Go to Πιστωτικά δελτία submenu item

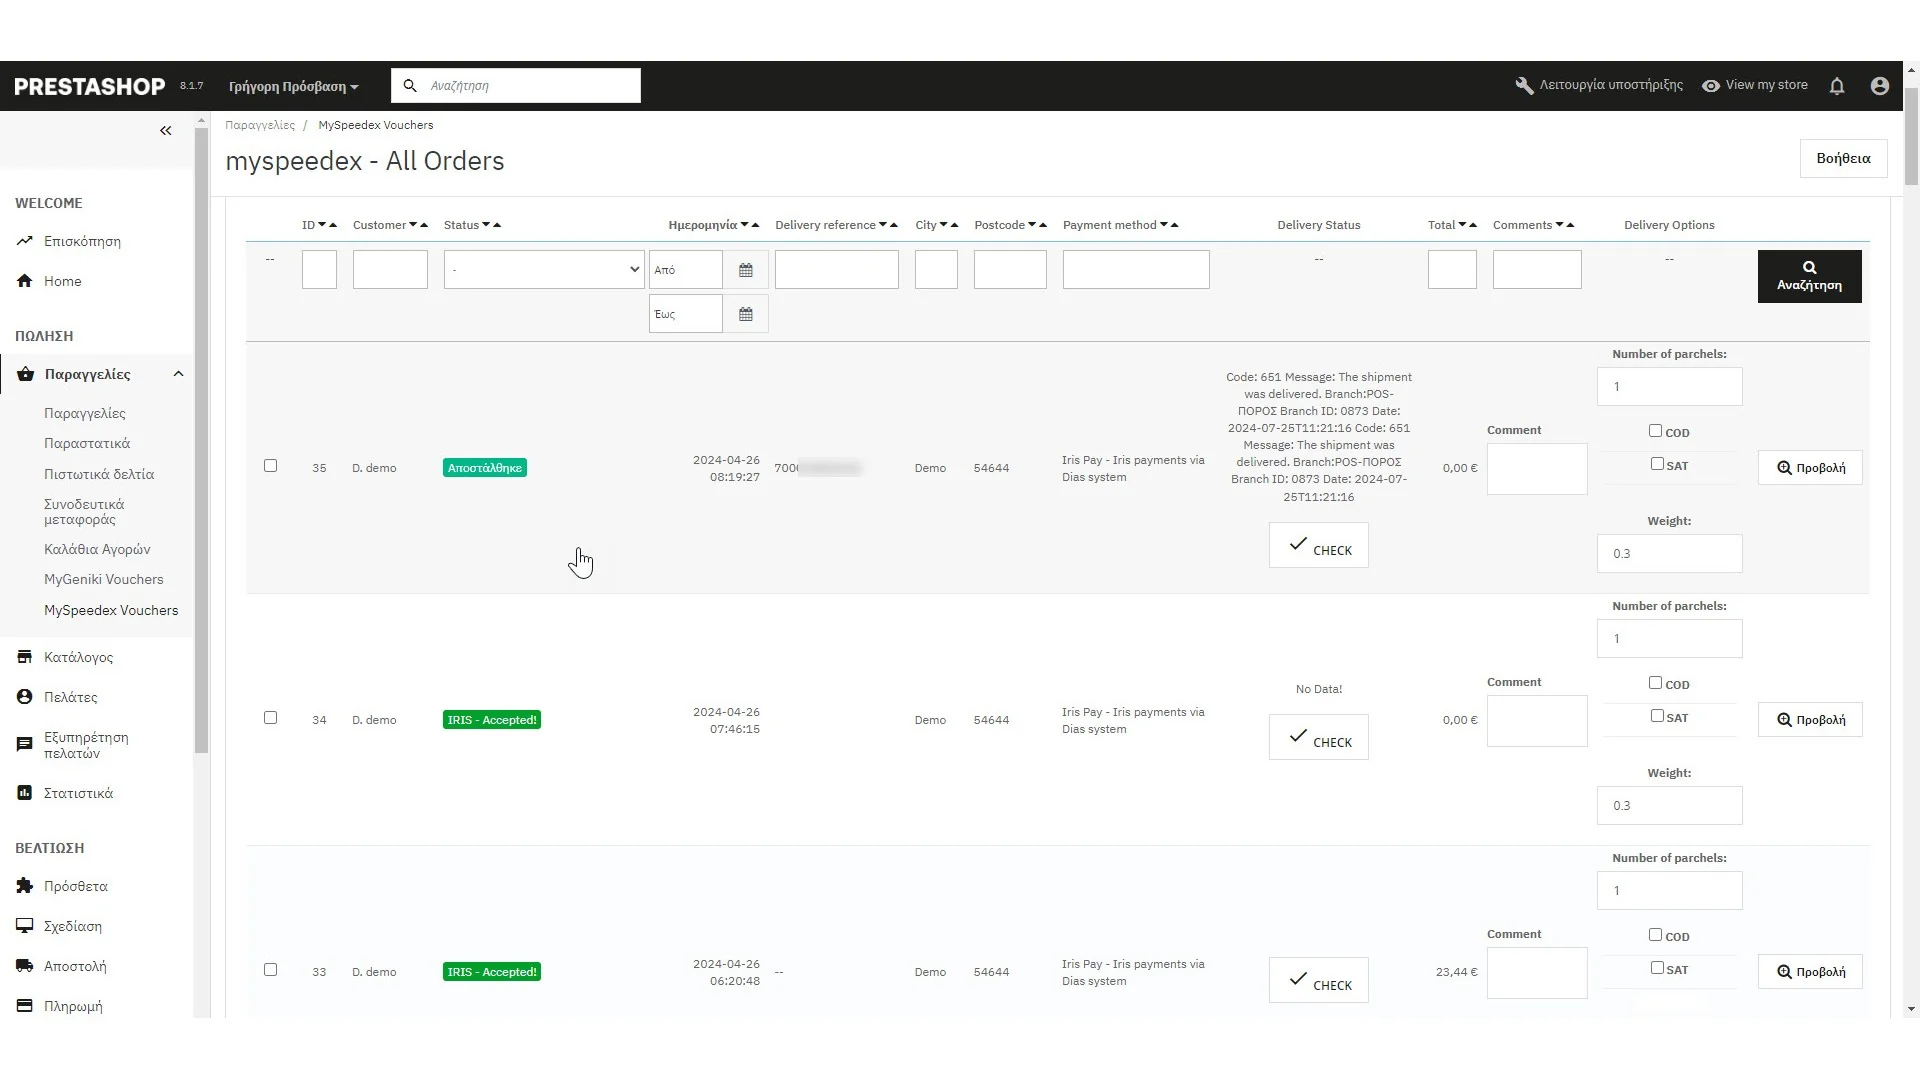click(98, 474)
